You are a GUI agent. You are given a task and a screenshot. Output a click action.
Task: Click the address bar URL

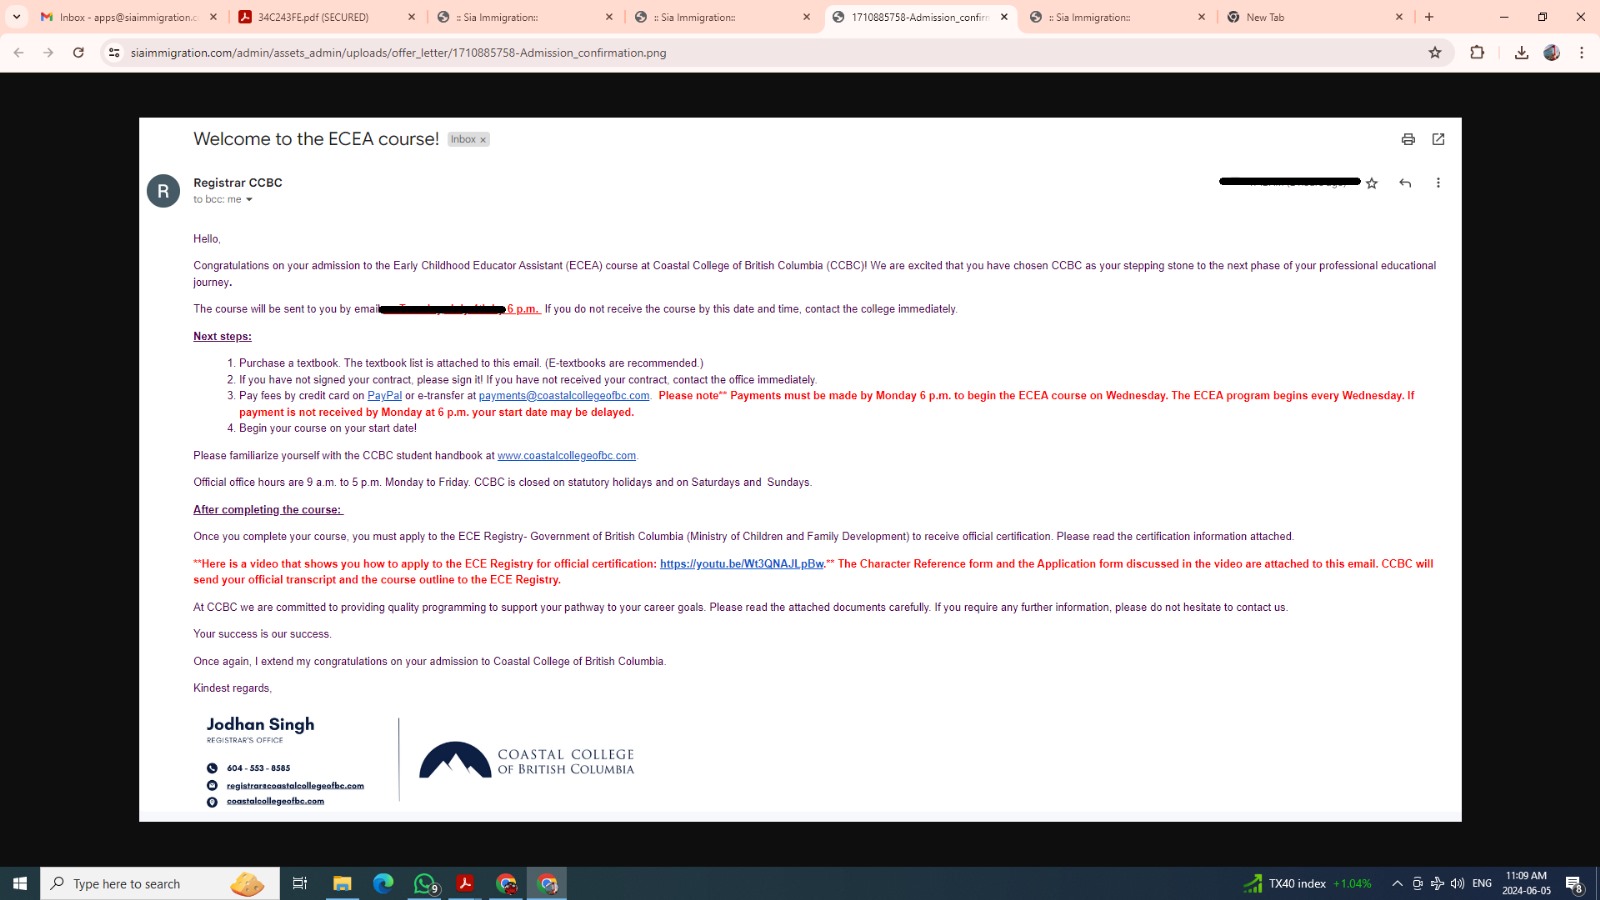click(398, 53)
